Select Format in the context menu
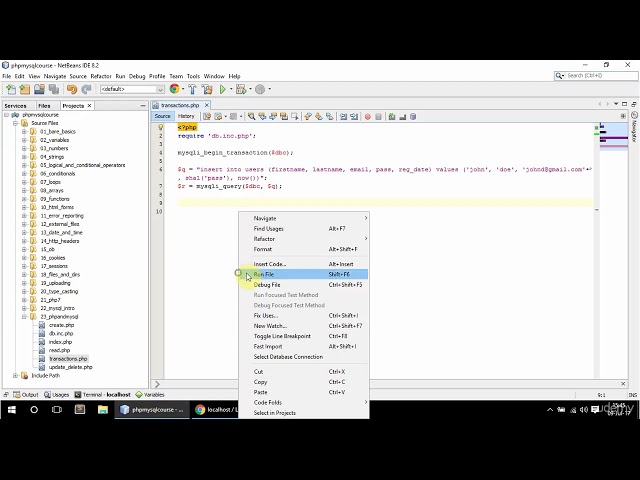Image resolution: width=640 pixels, height=480 pixels. click(x=304, y=249)
